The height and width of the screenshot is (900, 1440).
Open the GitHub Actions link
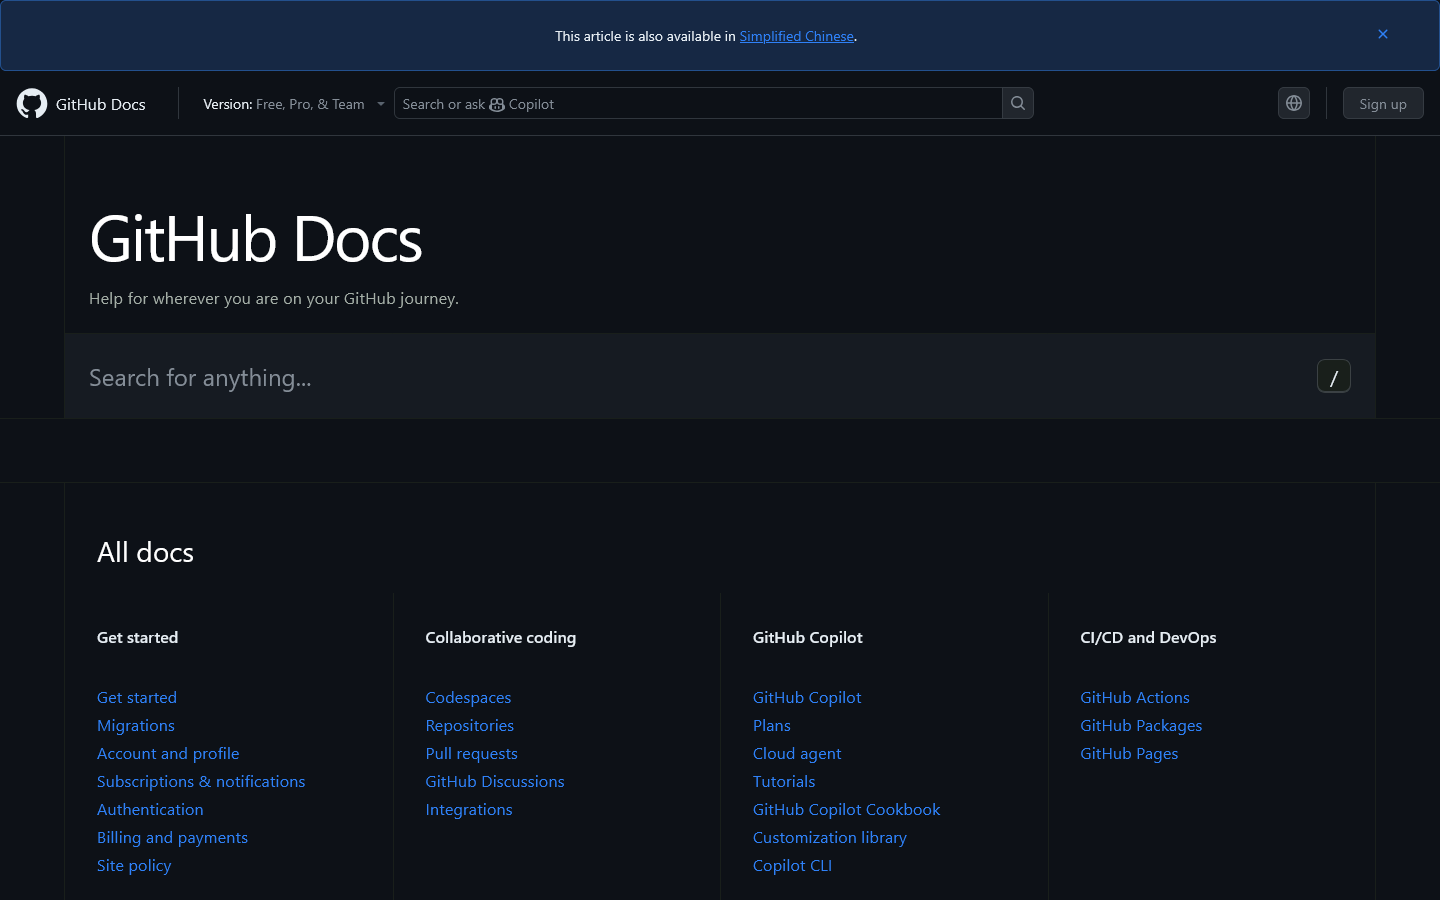pyautogui.click(x=1135, y=697)
